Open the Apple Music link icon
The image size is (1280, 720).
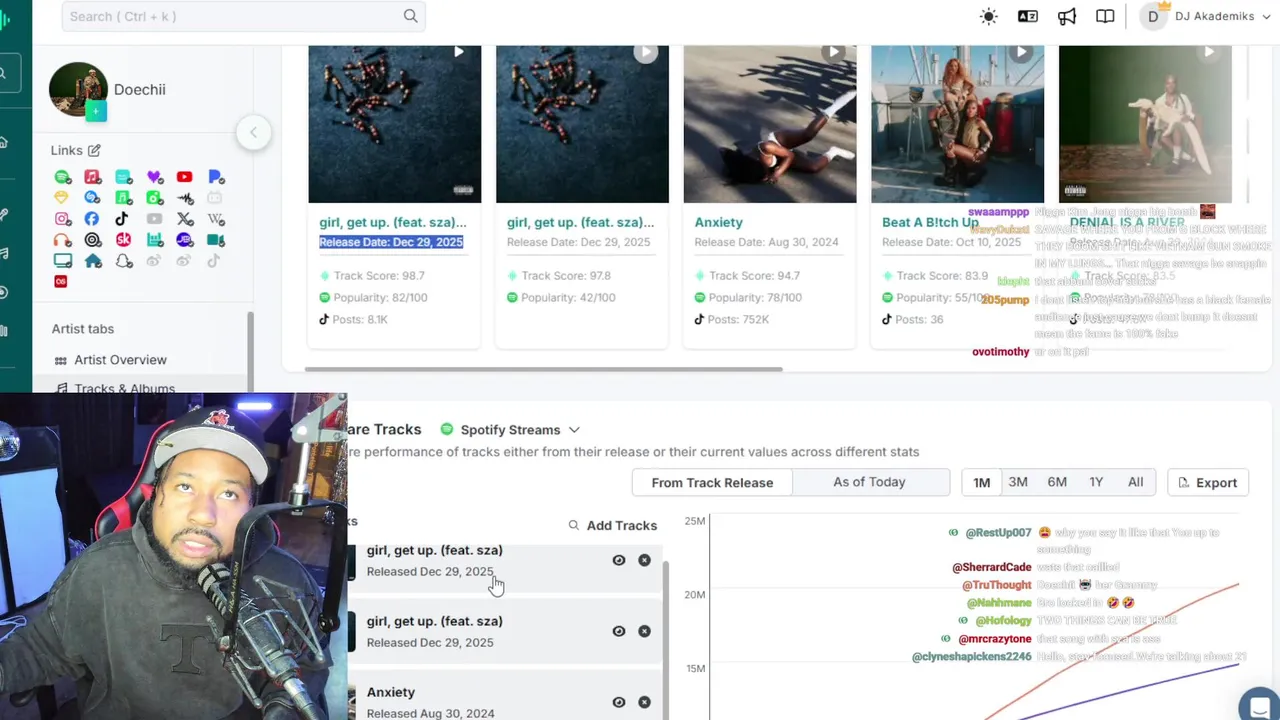(92, 177)
